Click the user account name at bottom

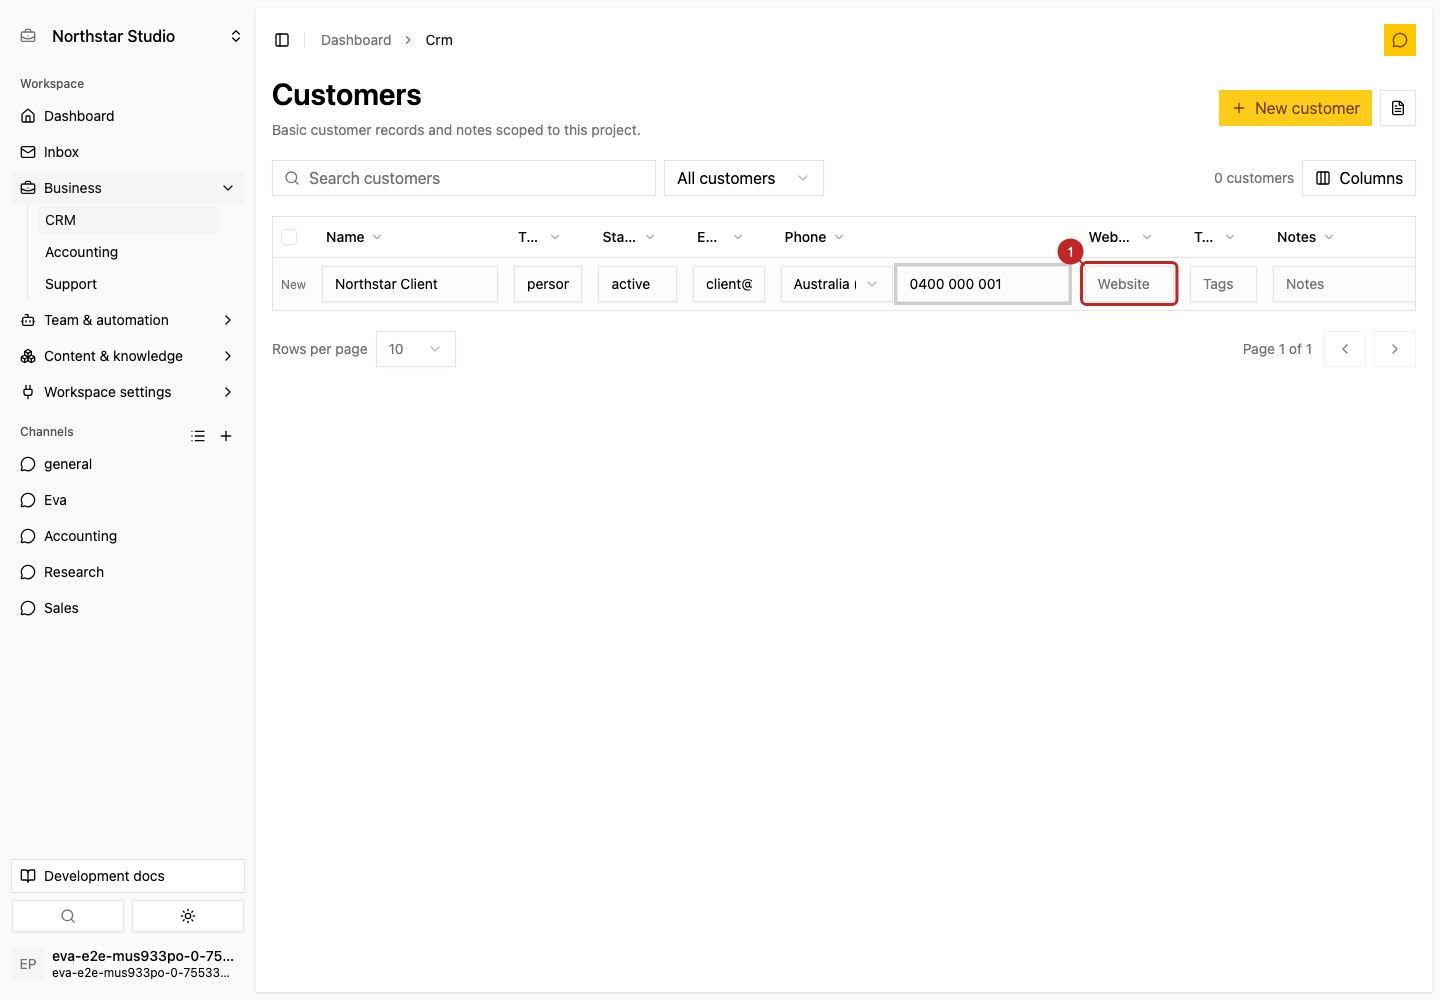coord(143,956)
